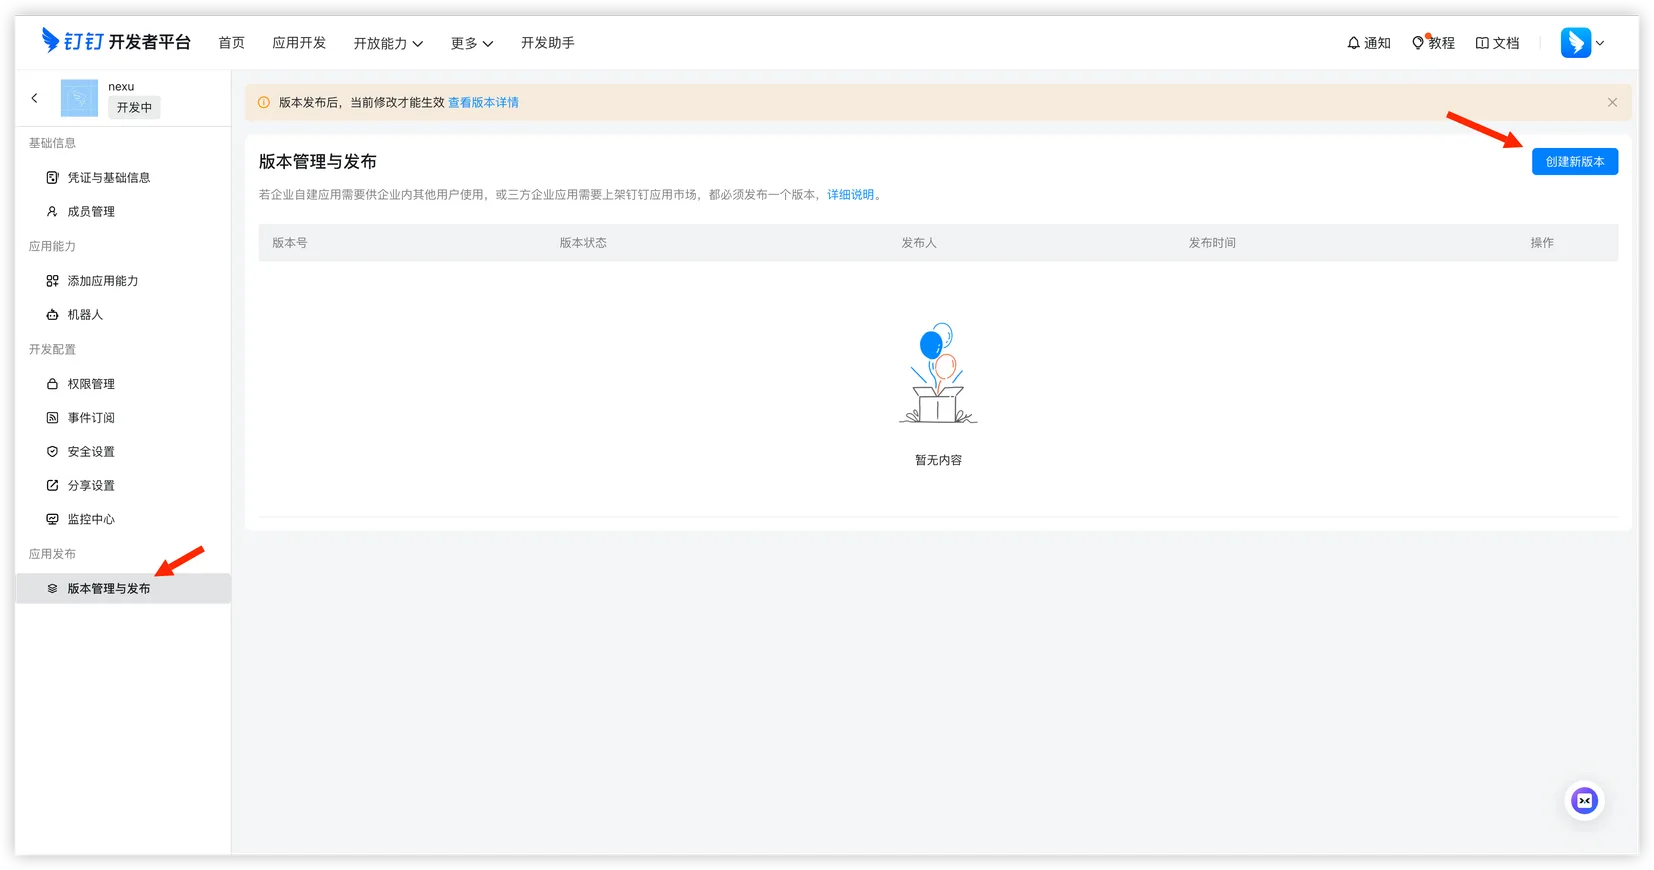Click the banner warning info icon
Viewport: 1654px width, 870px height.
(264, 103)
